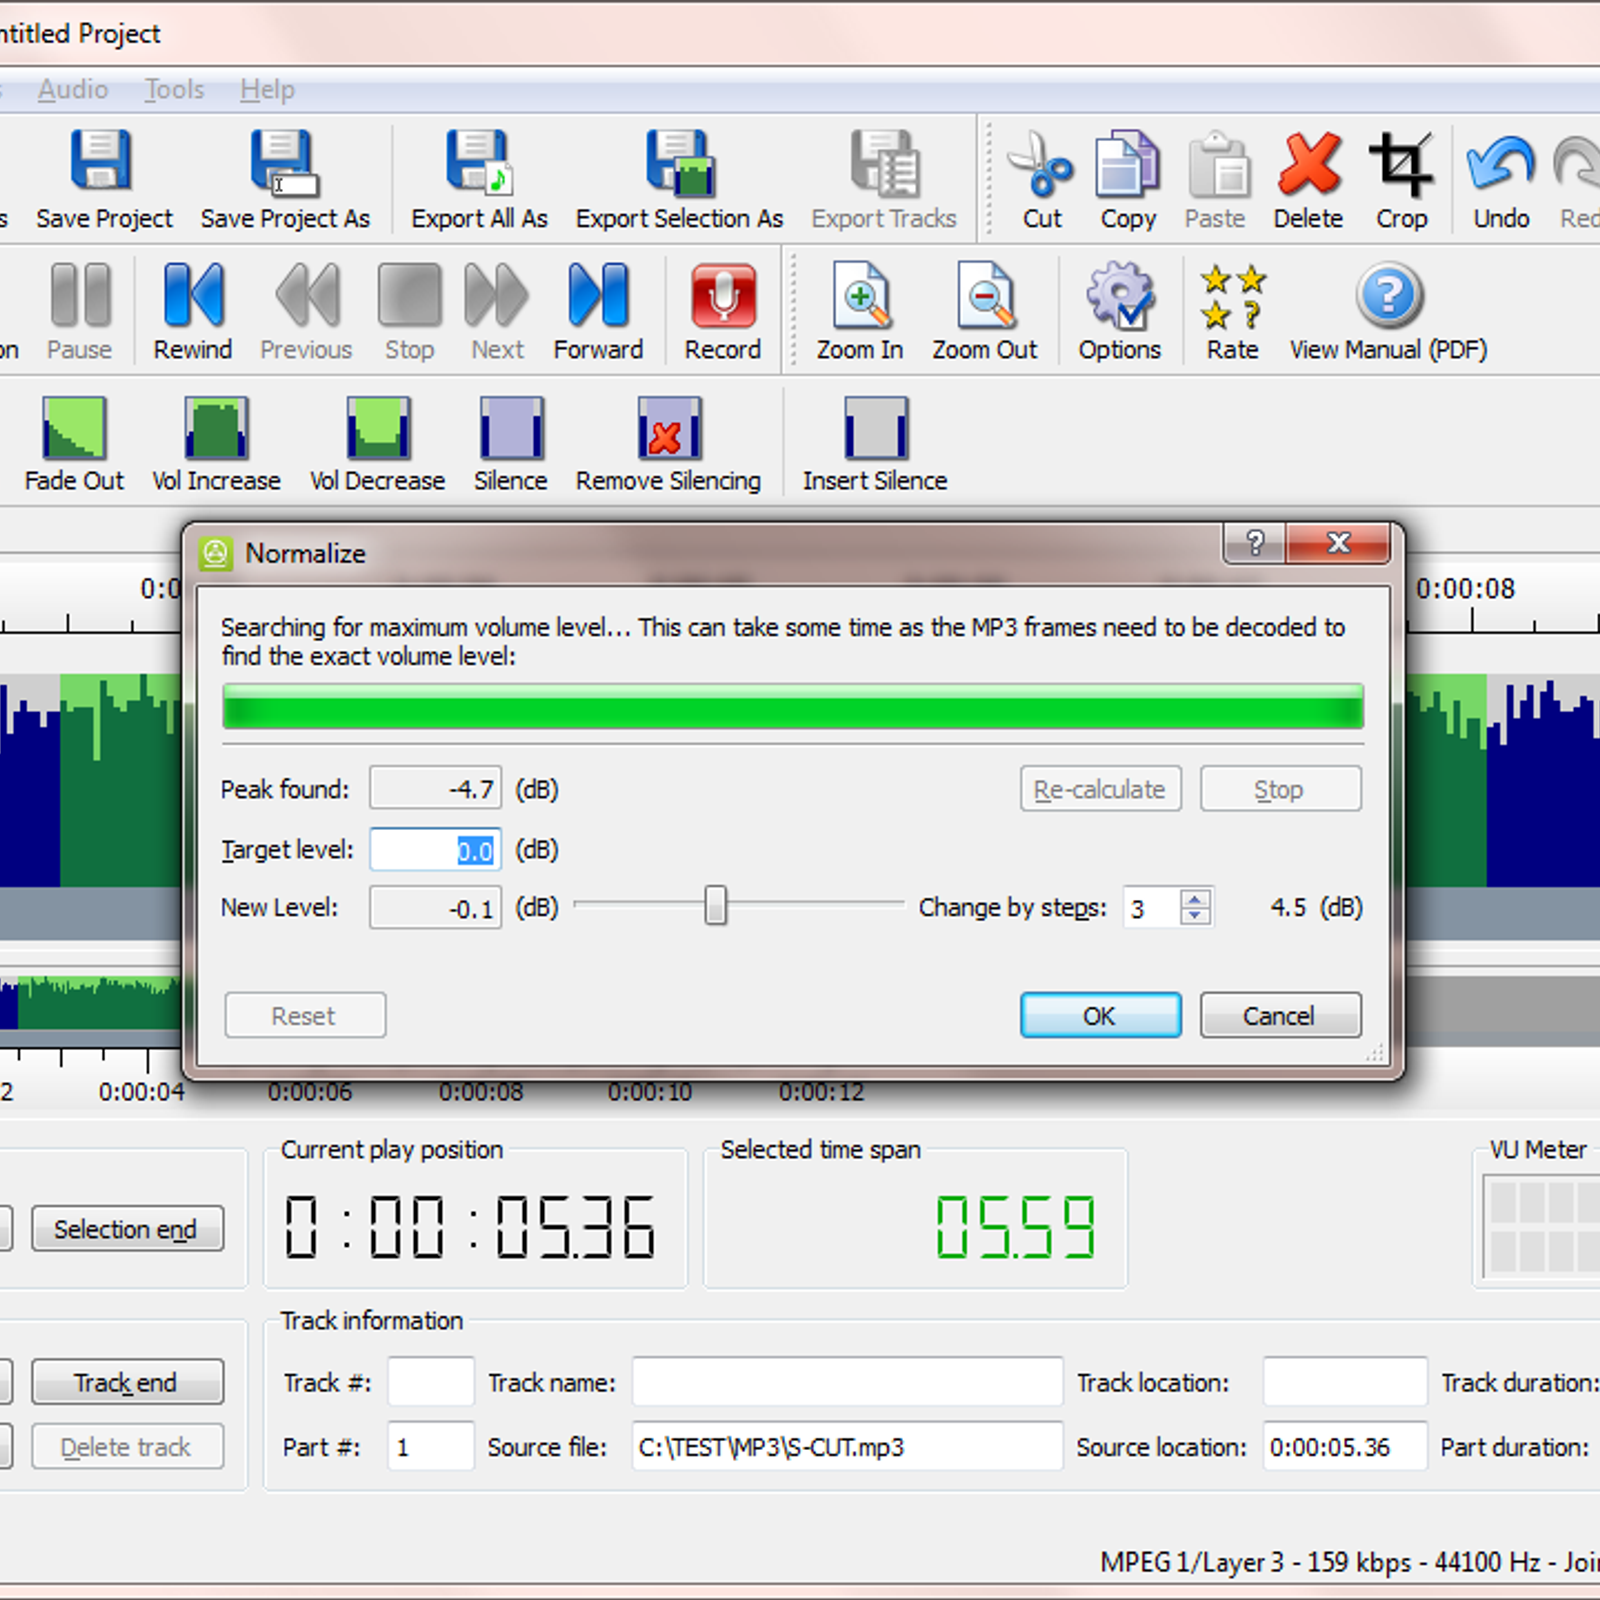
Task: Confirm Normalize with OK
Action: (1100, 1016)
